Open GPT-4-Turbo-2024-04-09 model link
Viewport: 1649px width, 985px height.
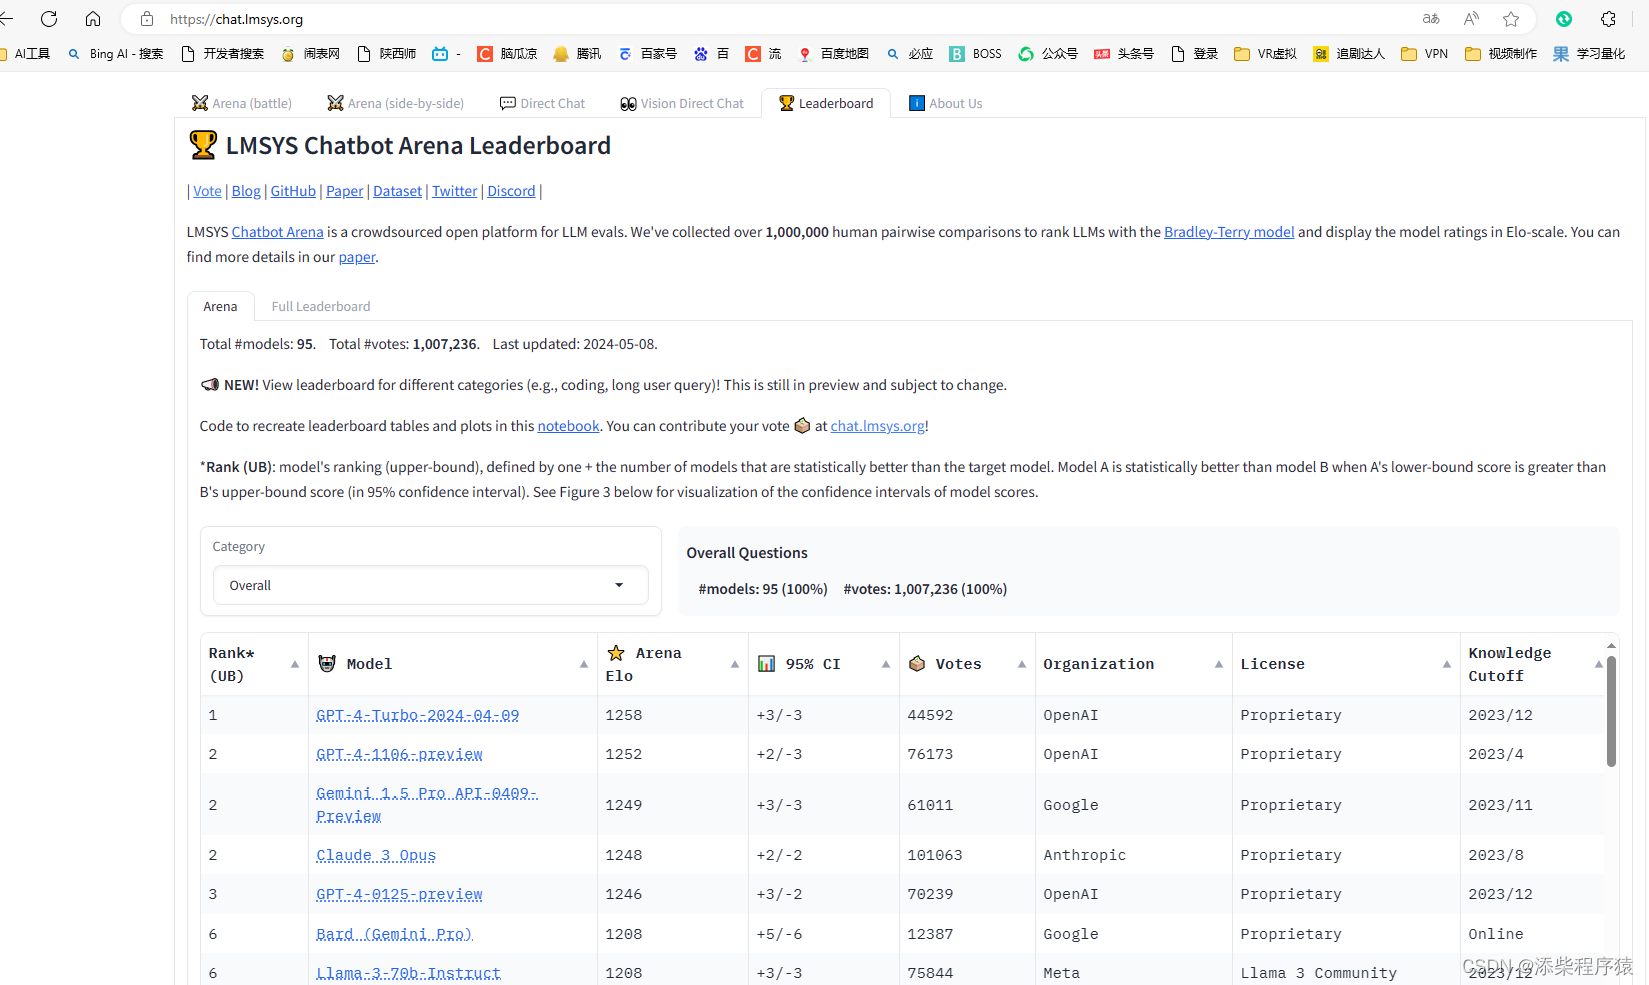coord(417,715)
